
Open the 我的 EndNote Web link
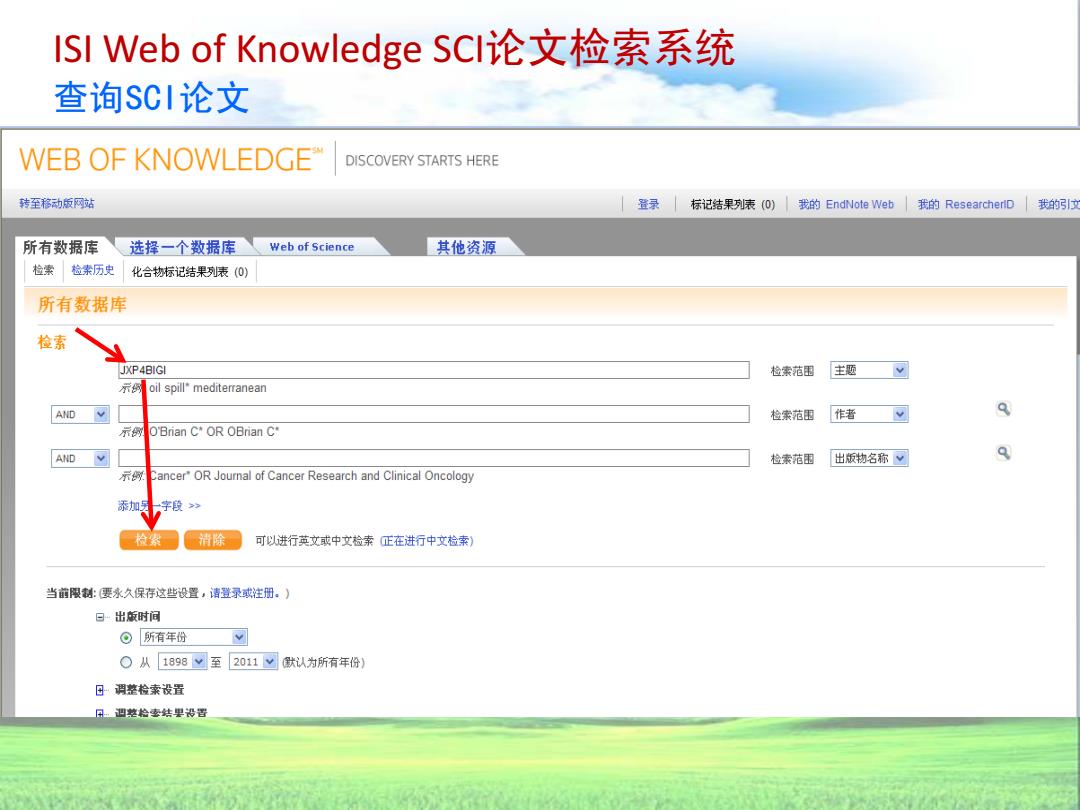click(846, 205)
